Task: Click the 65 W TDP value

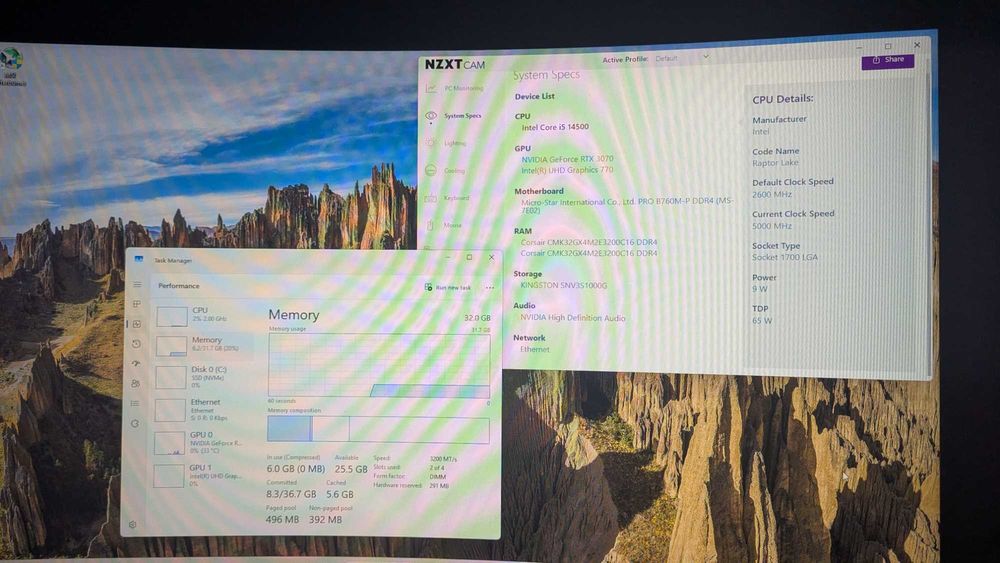Action: pyautogui.click(x=761, y=320)
